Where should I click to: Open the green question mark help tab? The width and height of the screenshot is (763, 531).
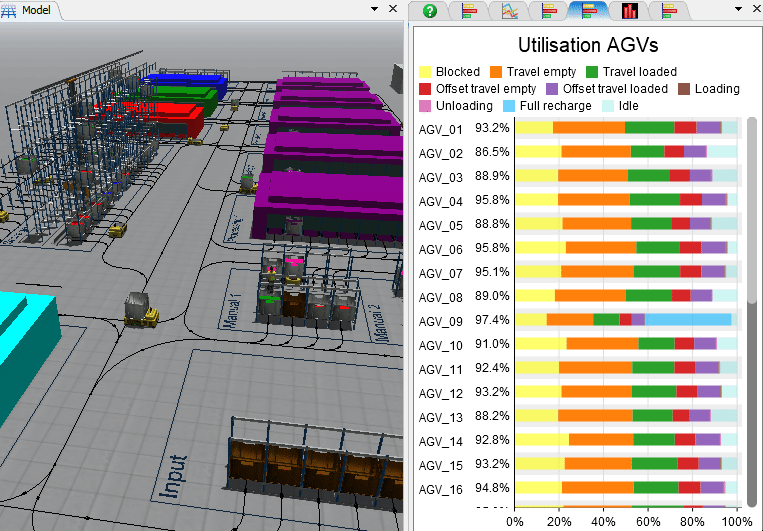tap(430, 11)
